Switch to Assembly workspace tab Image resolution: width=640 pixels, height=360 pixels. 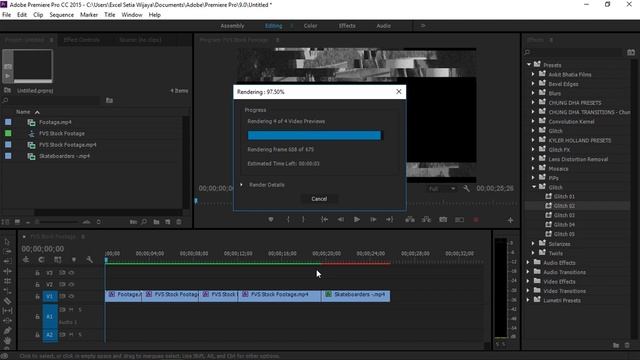232,26
